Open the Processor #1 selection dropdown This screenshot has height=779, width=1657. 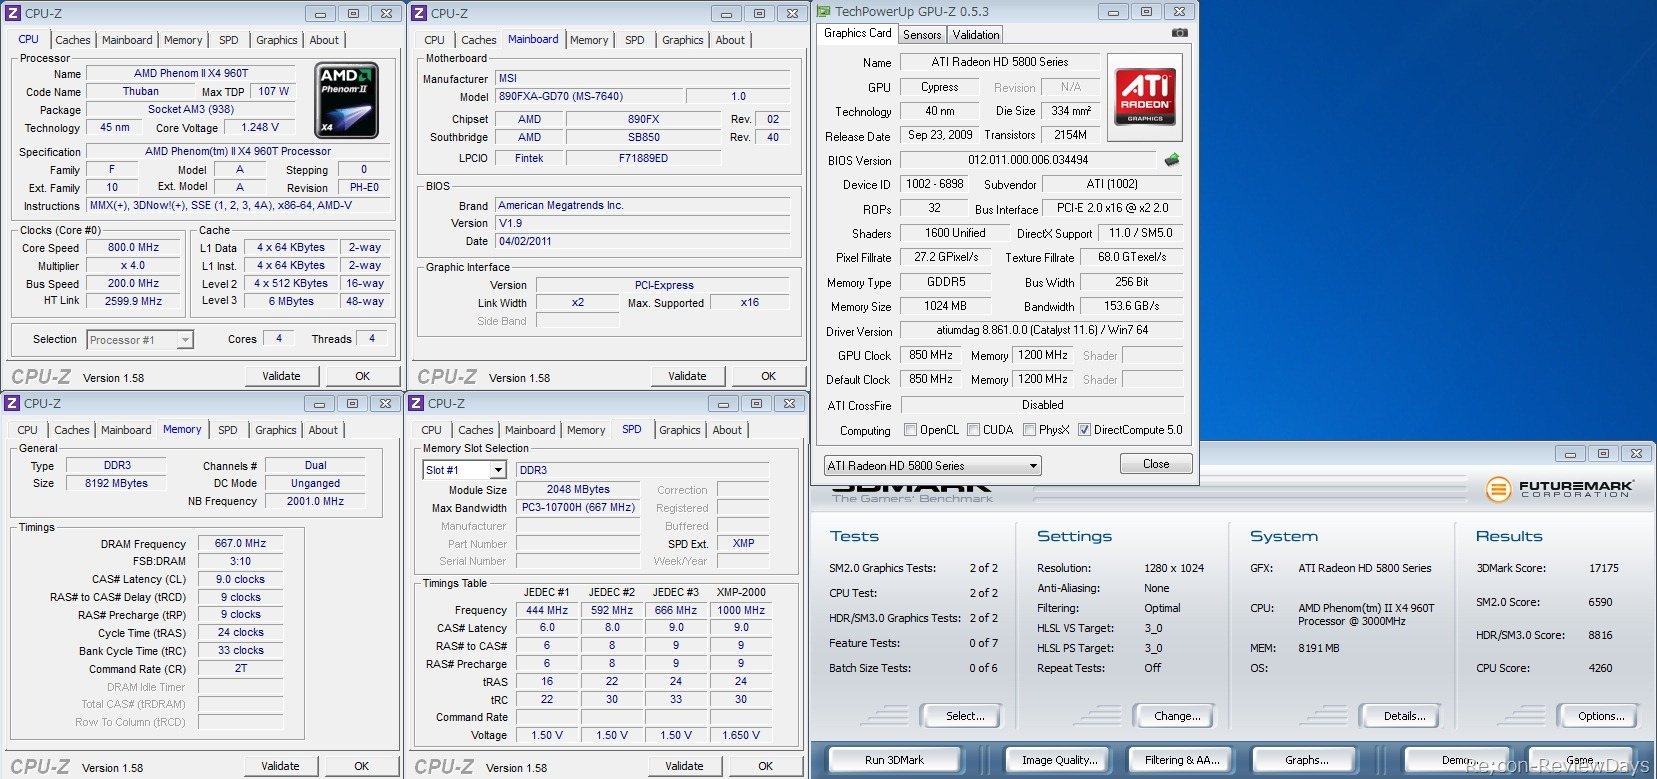[139, 340]
